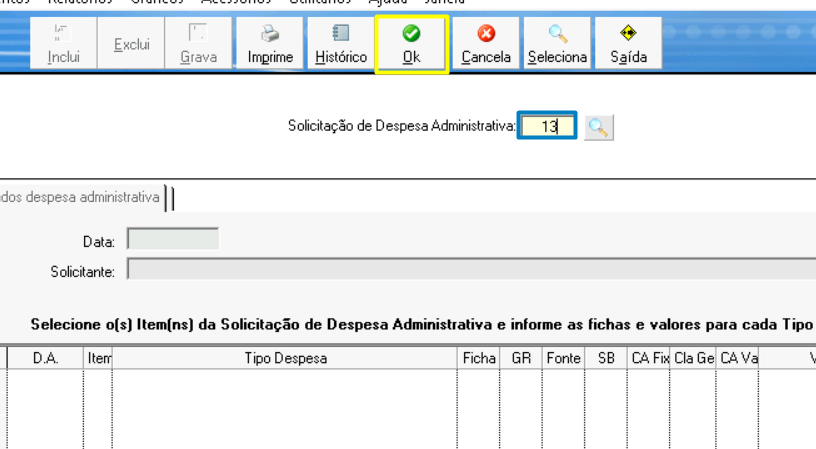
Task: Click the Seleciona magnifier toolbar button
Action: point(557,44)
